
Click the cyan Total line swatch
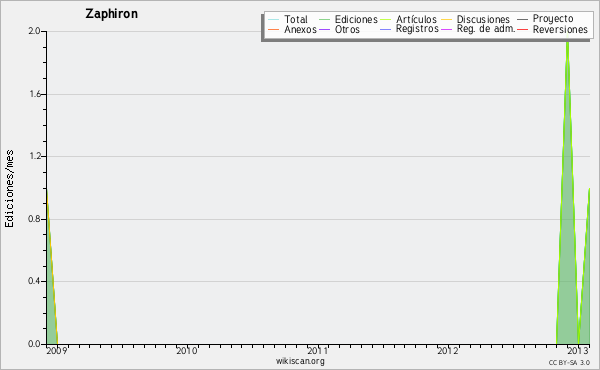point(273,19)
